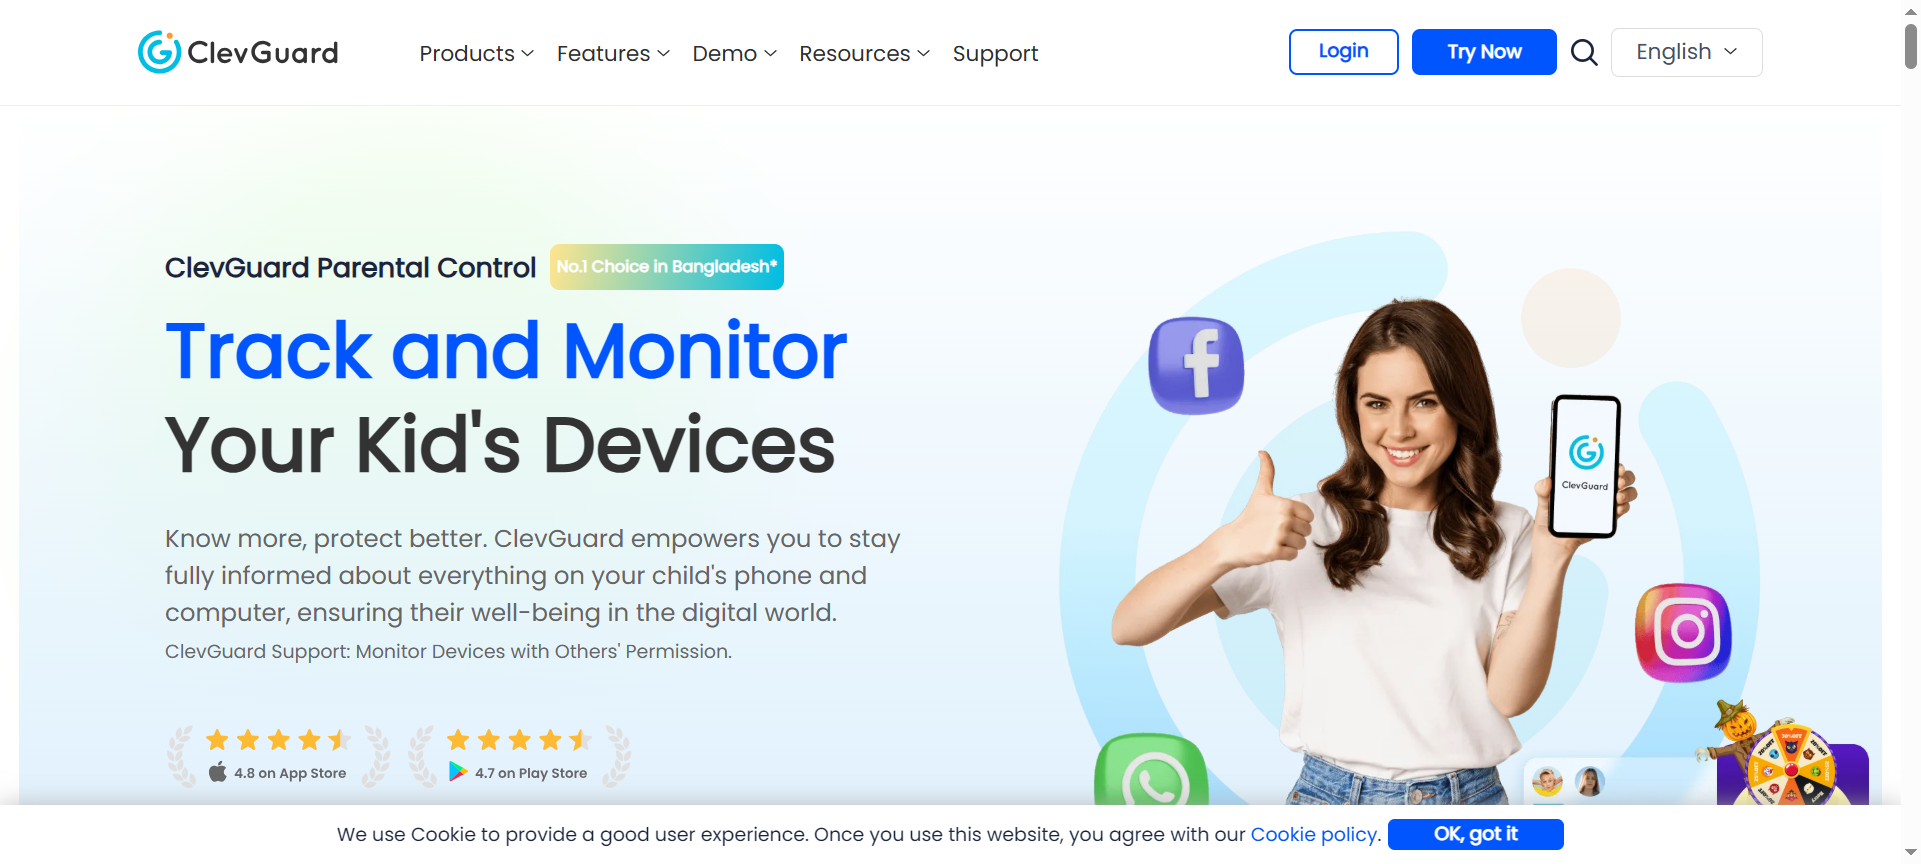Go to the Support page

(x=995, y=53)
